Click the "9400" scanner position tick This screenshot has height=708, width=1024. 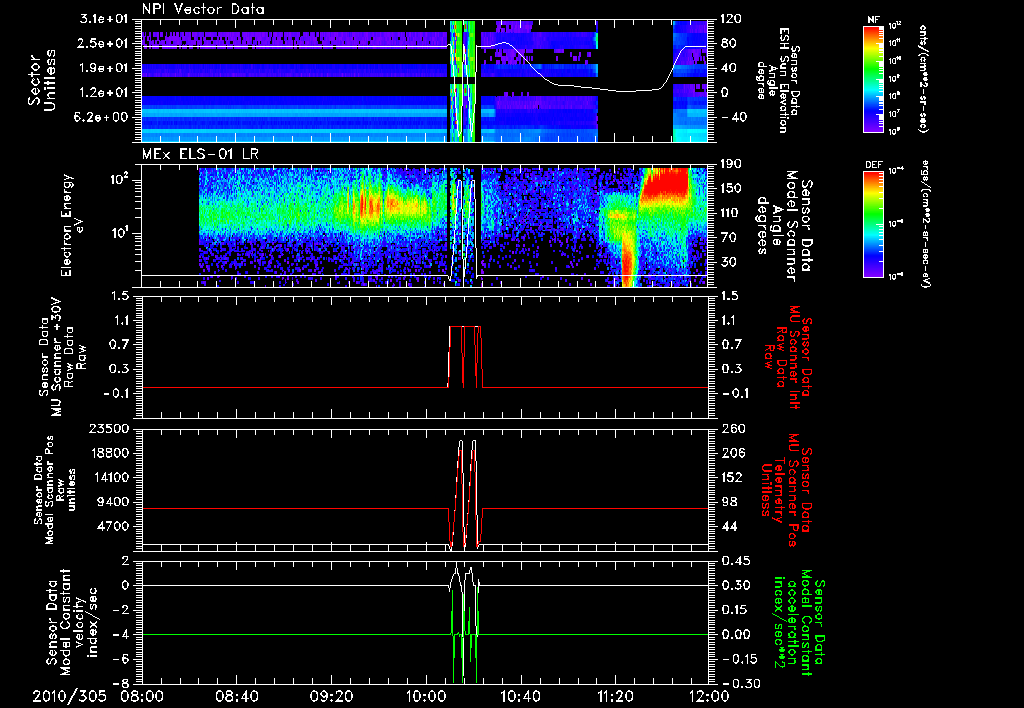click(112, 502)
